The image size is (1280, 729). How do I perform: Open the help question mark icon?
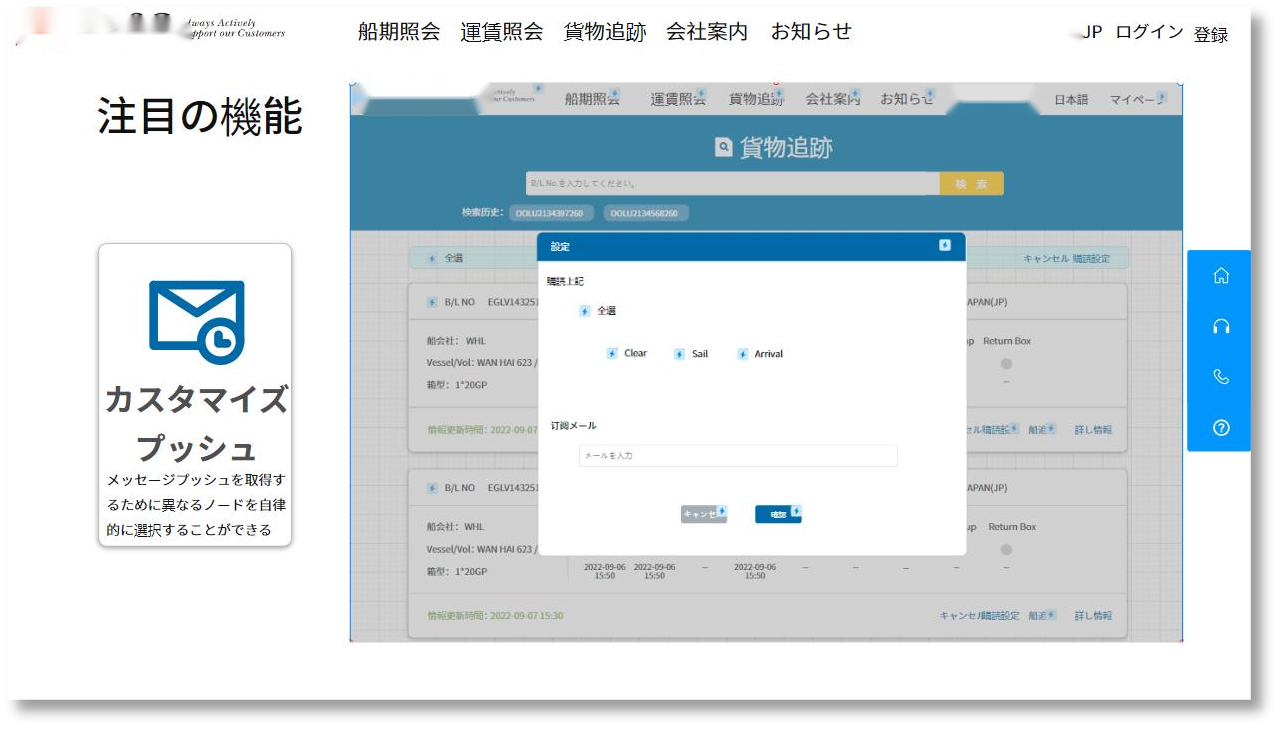[x=1220, y=428]
